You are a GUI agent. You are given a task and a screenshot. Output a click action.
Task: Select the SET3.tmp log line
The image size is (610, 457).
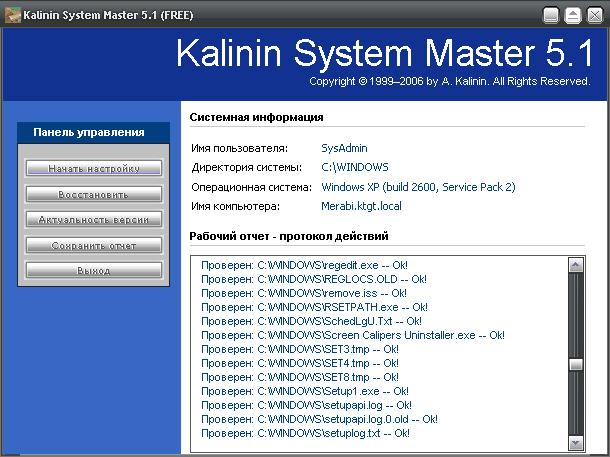[x=300, y=349]
